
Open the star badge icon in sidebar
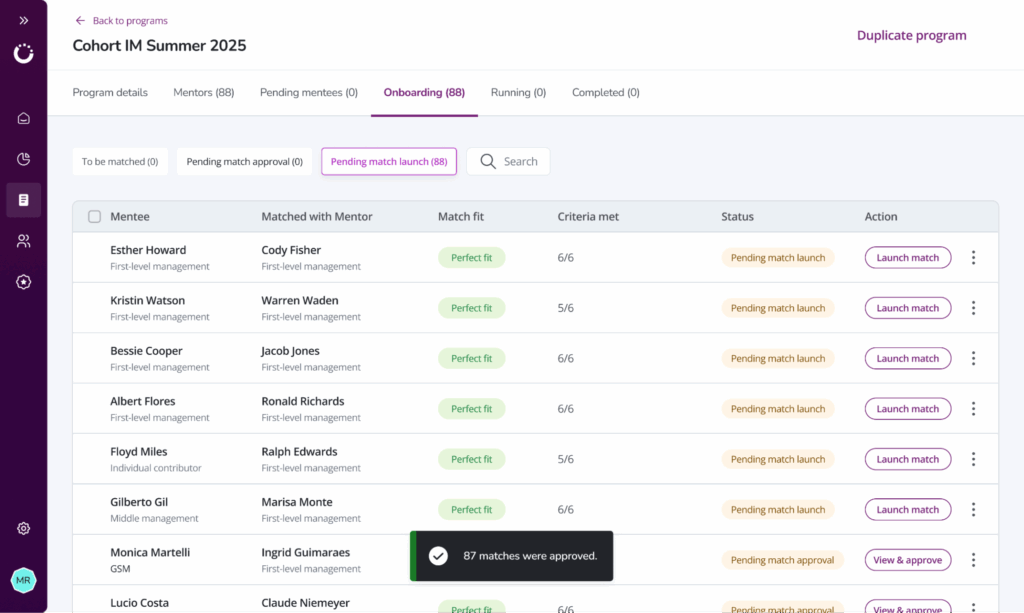[x=24, y=282]
